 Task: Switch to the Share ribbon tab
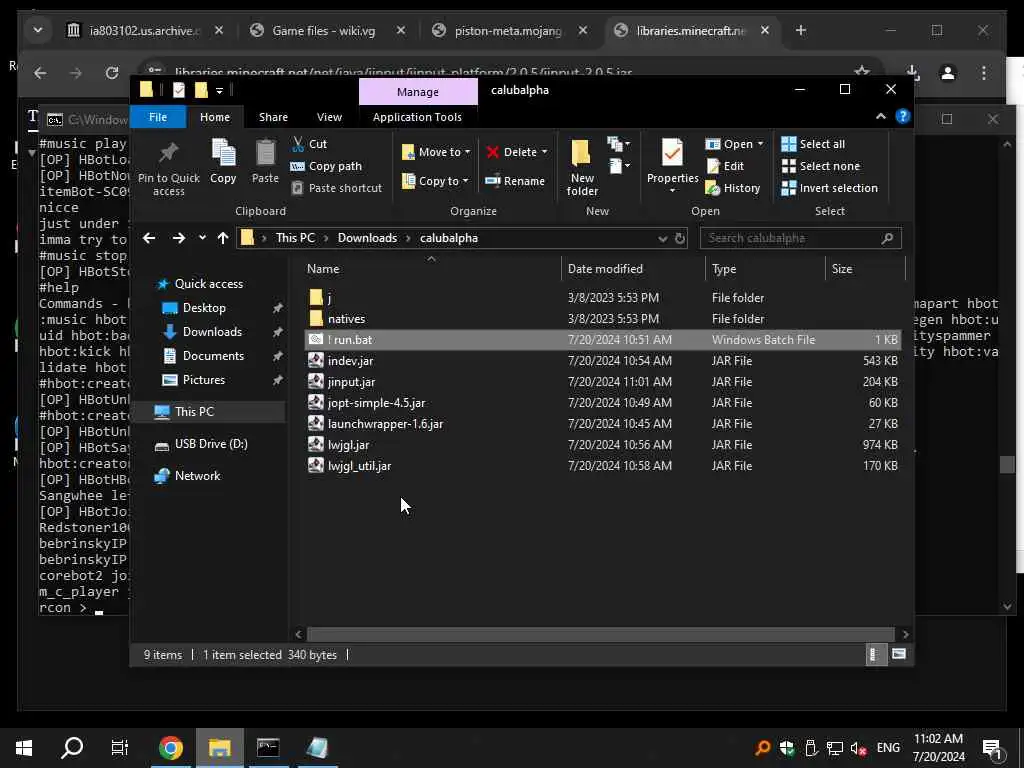coord(273,117)
